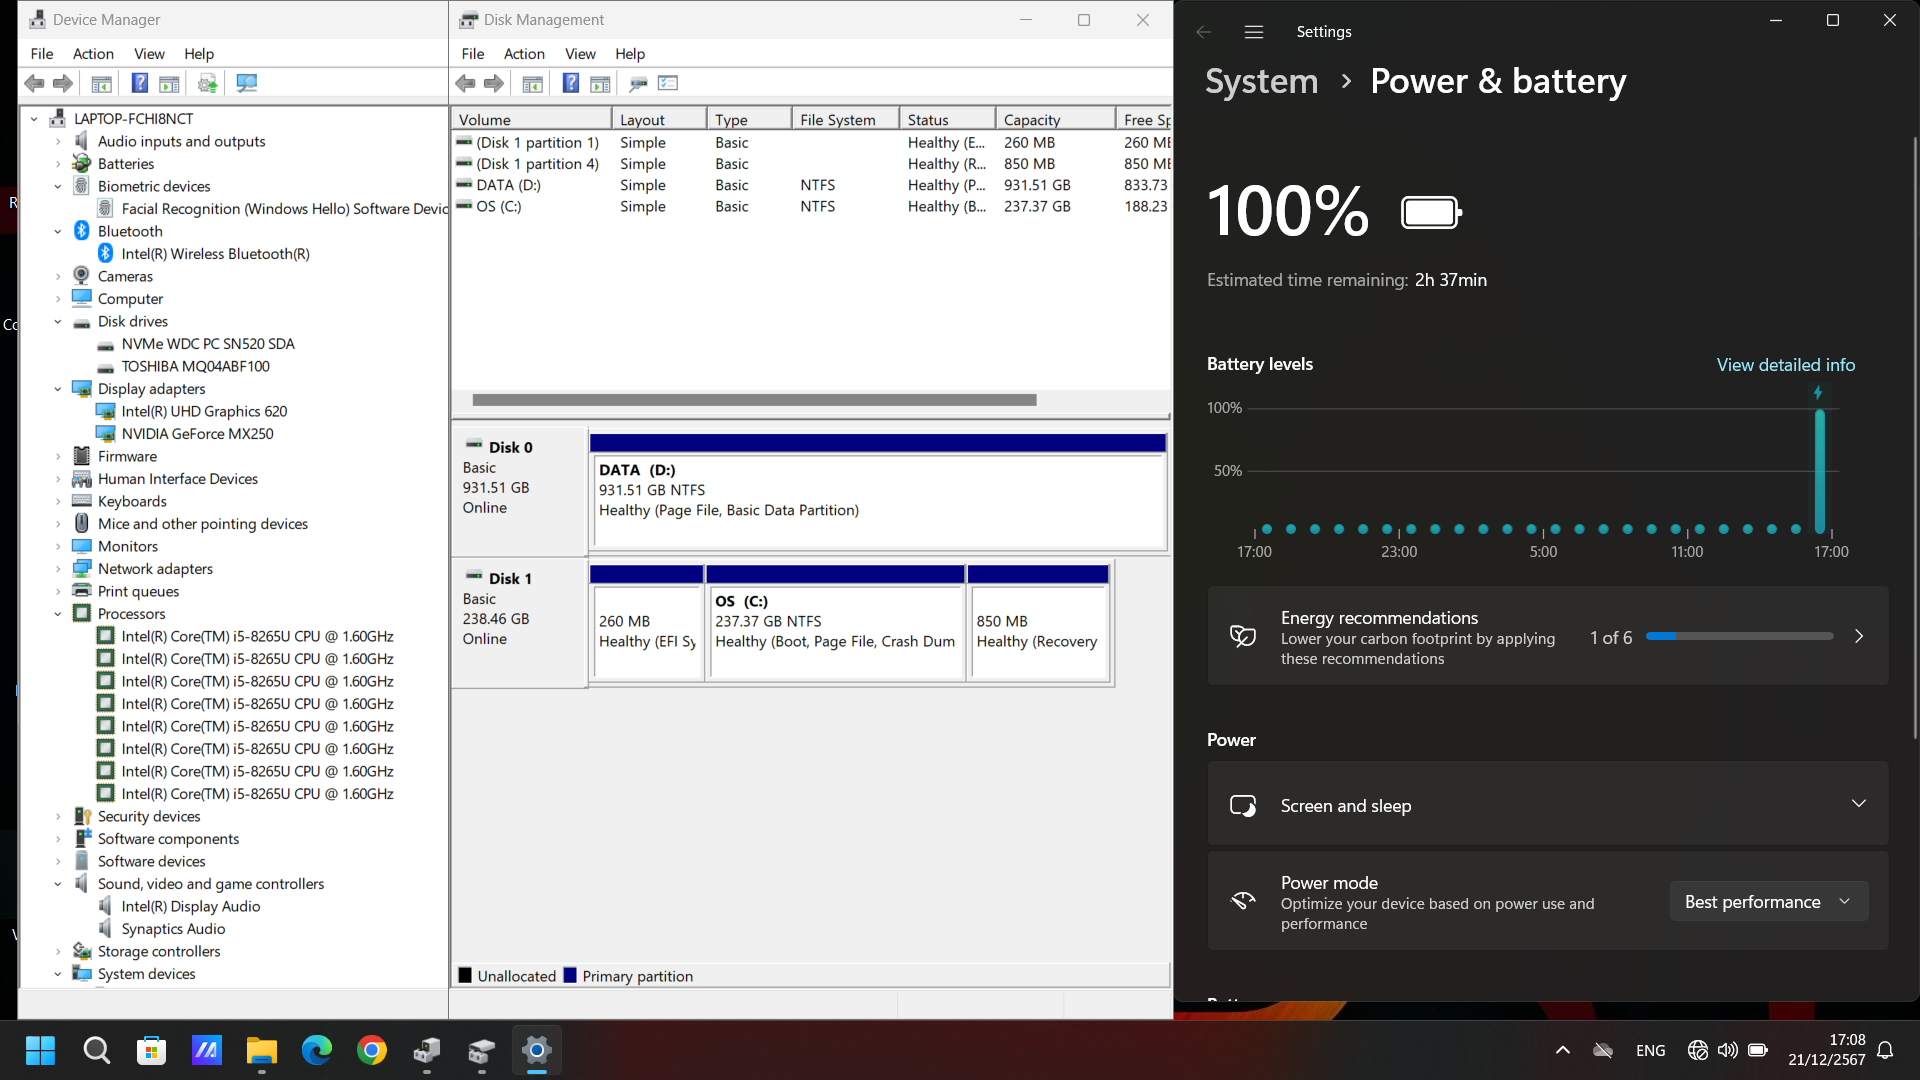Select TOSHIBA MQ04ABF100 disk drive

pos(195,367)
